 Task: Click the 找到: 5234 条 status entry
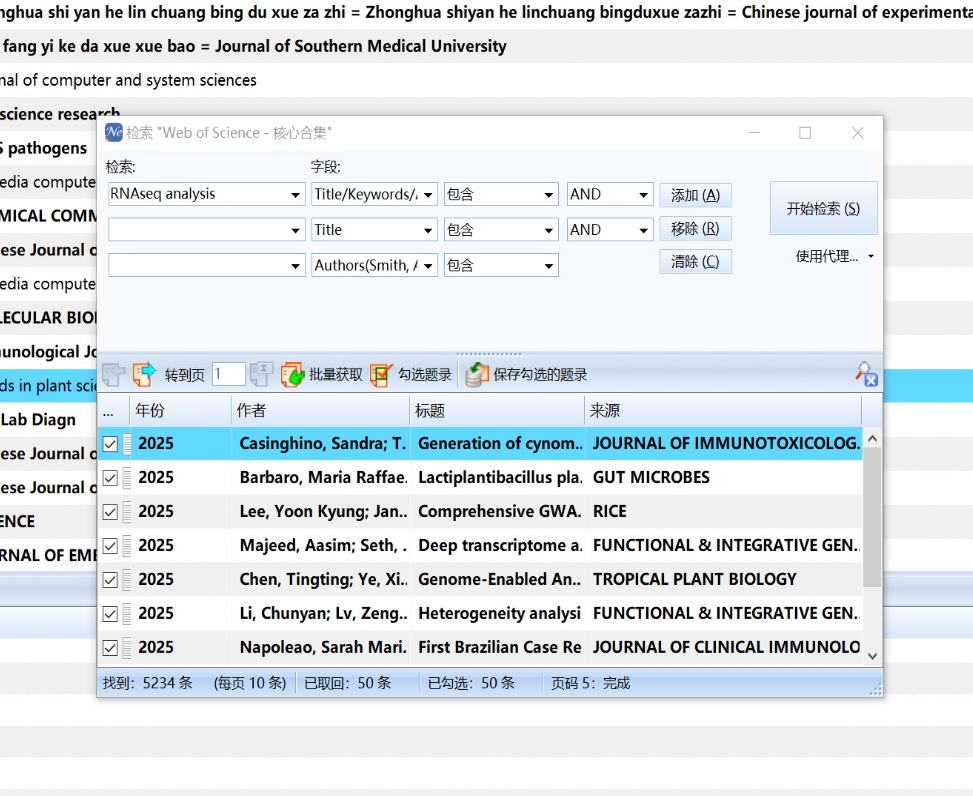148,683
